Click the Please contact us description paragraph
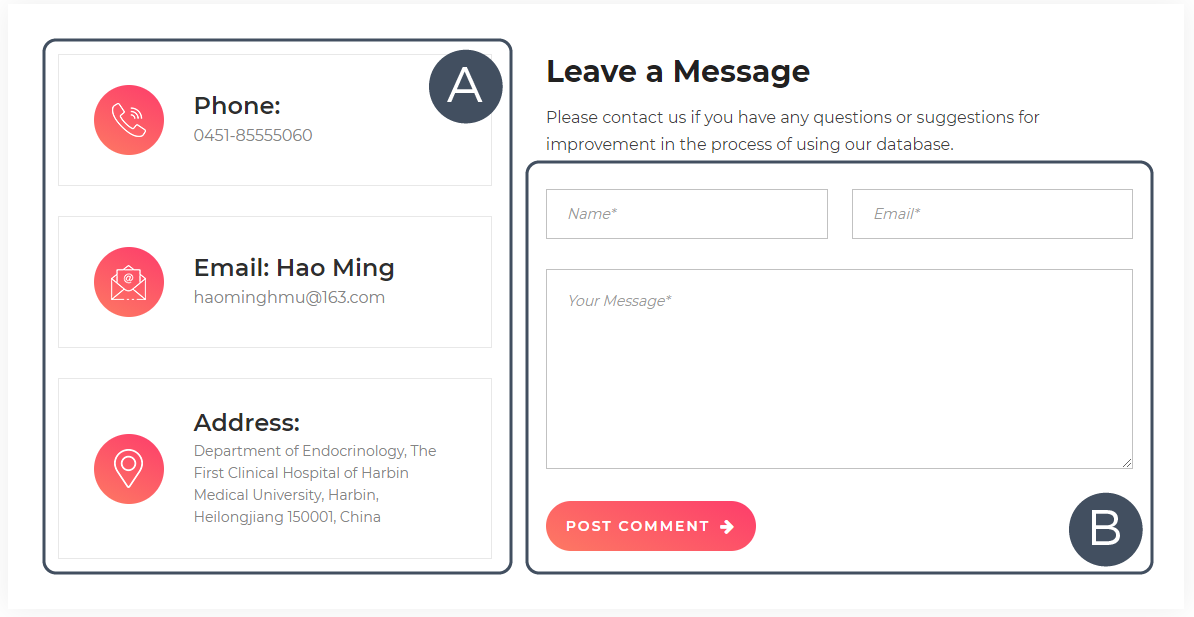1194x617 pixels. [x=793, y=131]
